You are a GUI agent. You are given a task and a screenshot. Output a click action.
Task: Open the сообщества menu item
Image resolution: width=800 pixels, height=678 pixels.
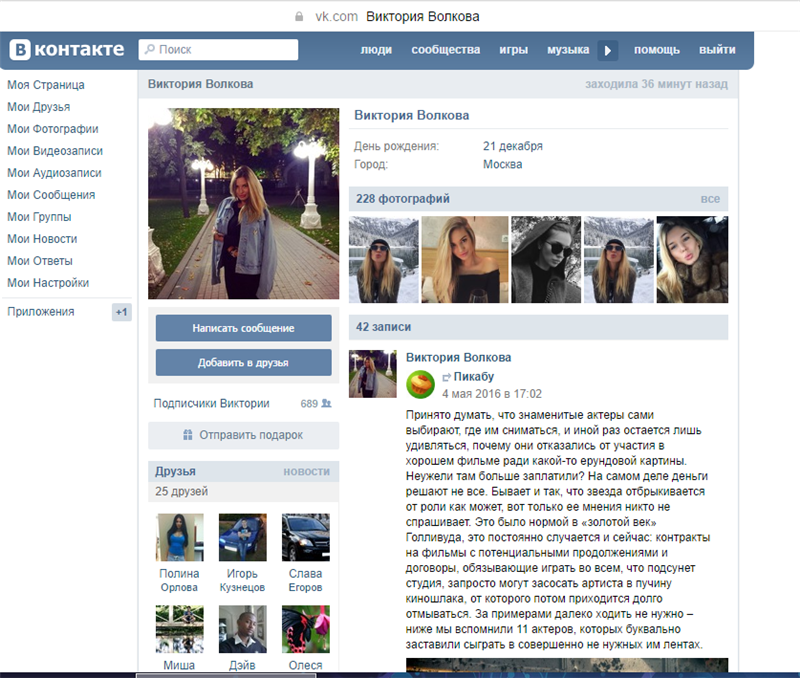coord(446,49)
